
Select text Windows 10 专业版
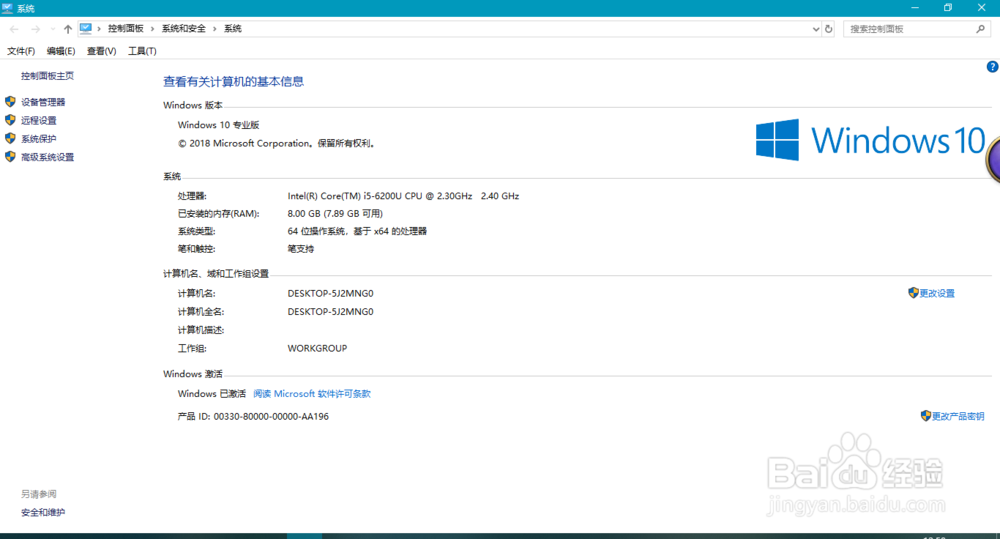click(218, 125)
